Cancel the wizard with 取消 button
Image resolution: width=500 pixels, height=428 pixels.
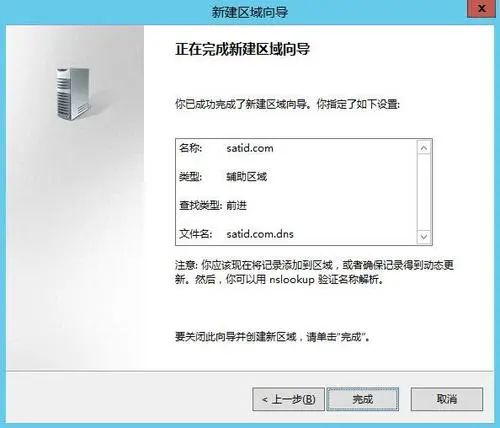(x=447, y=399)
